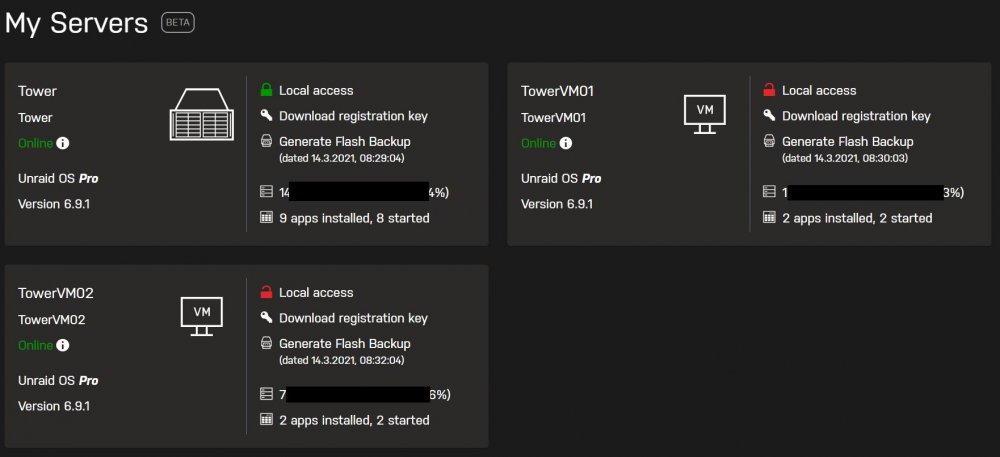Click the green Online status on TowerVM02 card

click(35, 345)
